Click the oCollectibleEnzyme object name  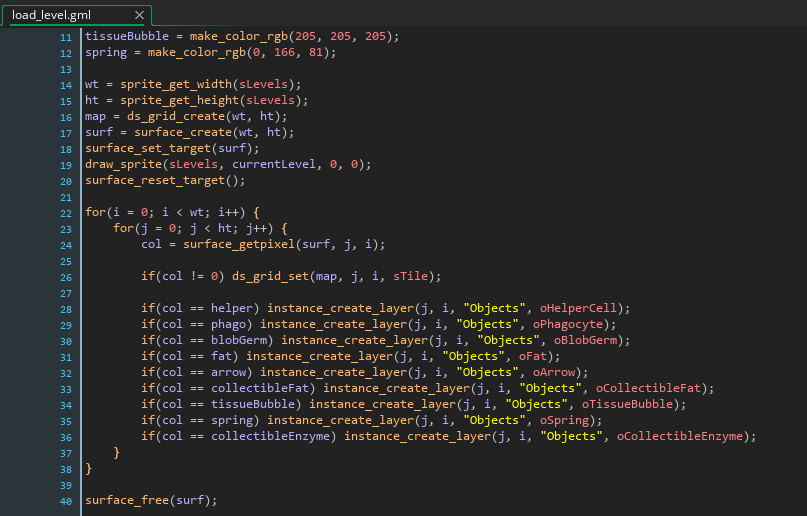pyautogui.click(x=679, y=436)
